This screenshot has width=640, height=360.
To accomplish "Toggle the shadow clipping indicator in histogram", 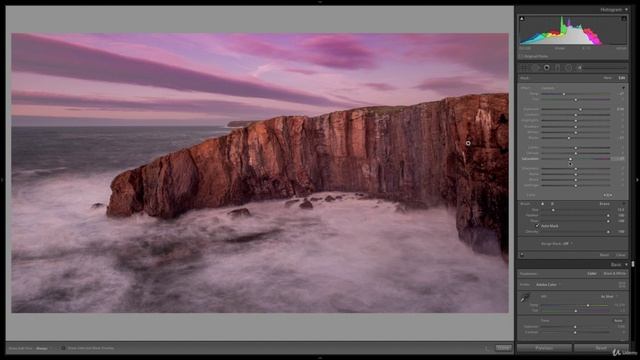I will point(522,19).
